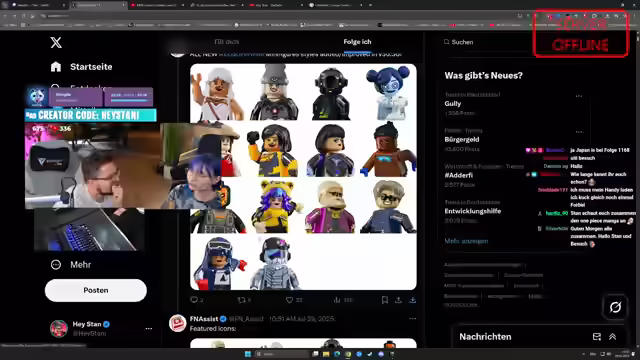Screen dimensions: 640x360
Task: Click Mehr anzeigen under trends
Action: click(466, 241)
